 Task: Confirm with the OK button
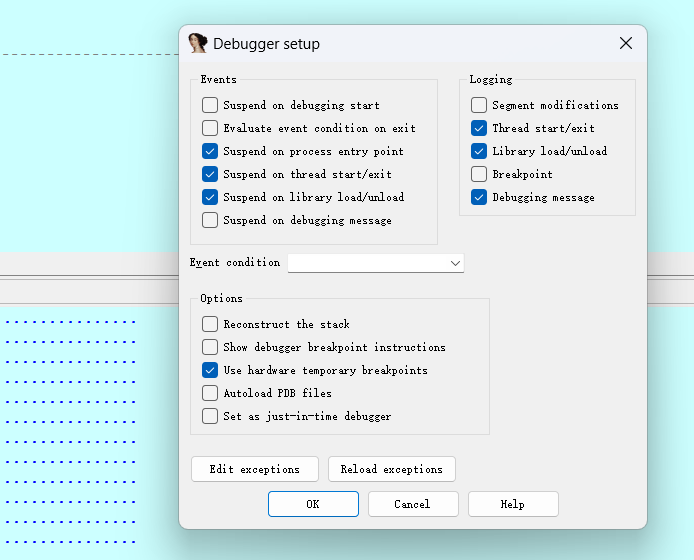[x=313, y=504]
